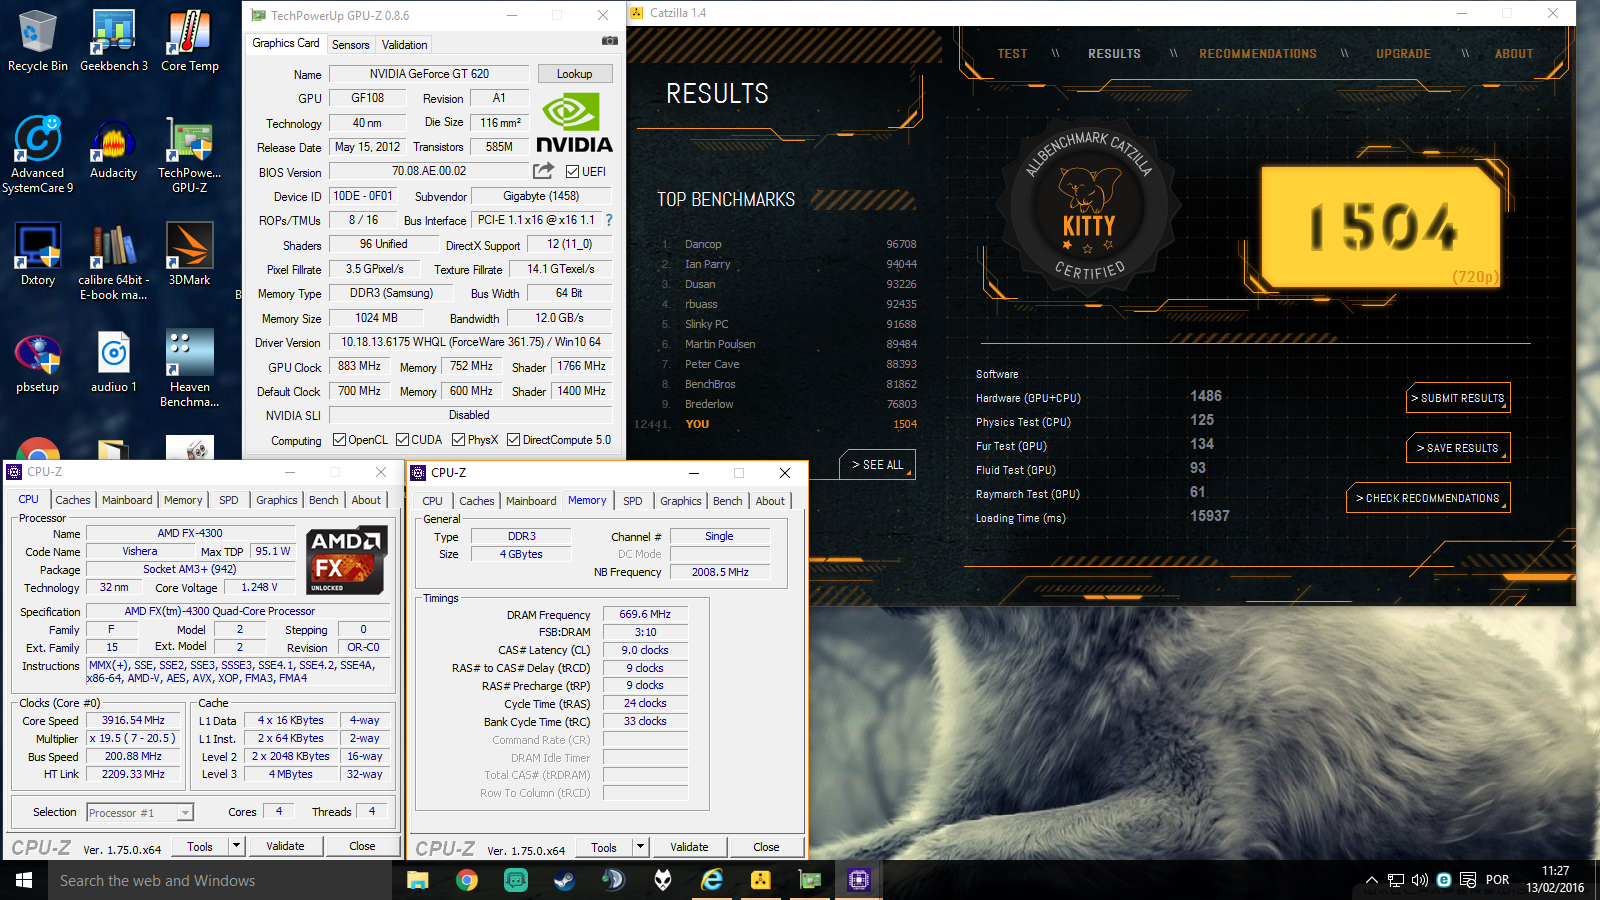Show hidden system tray icons
The image size is (1600, 900).
(x=1371, y=880)
